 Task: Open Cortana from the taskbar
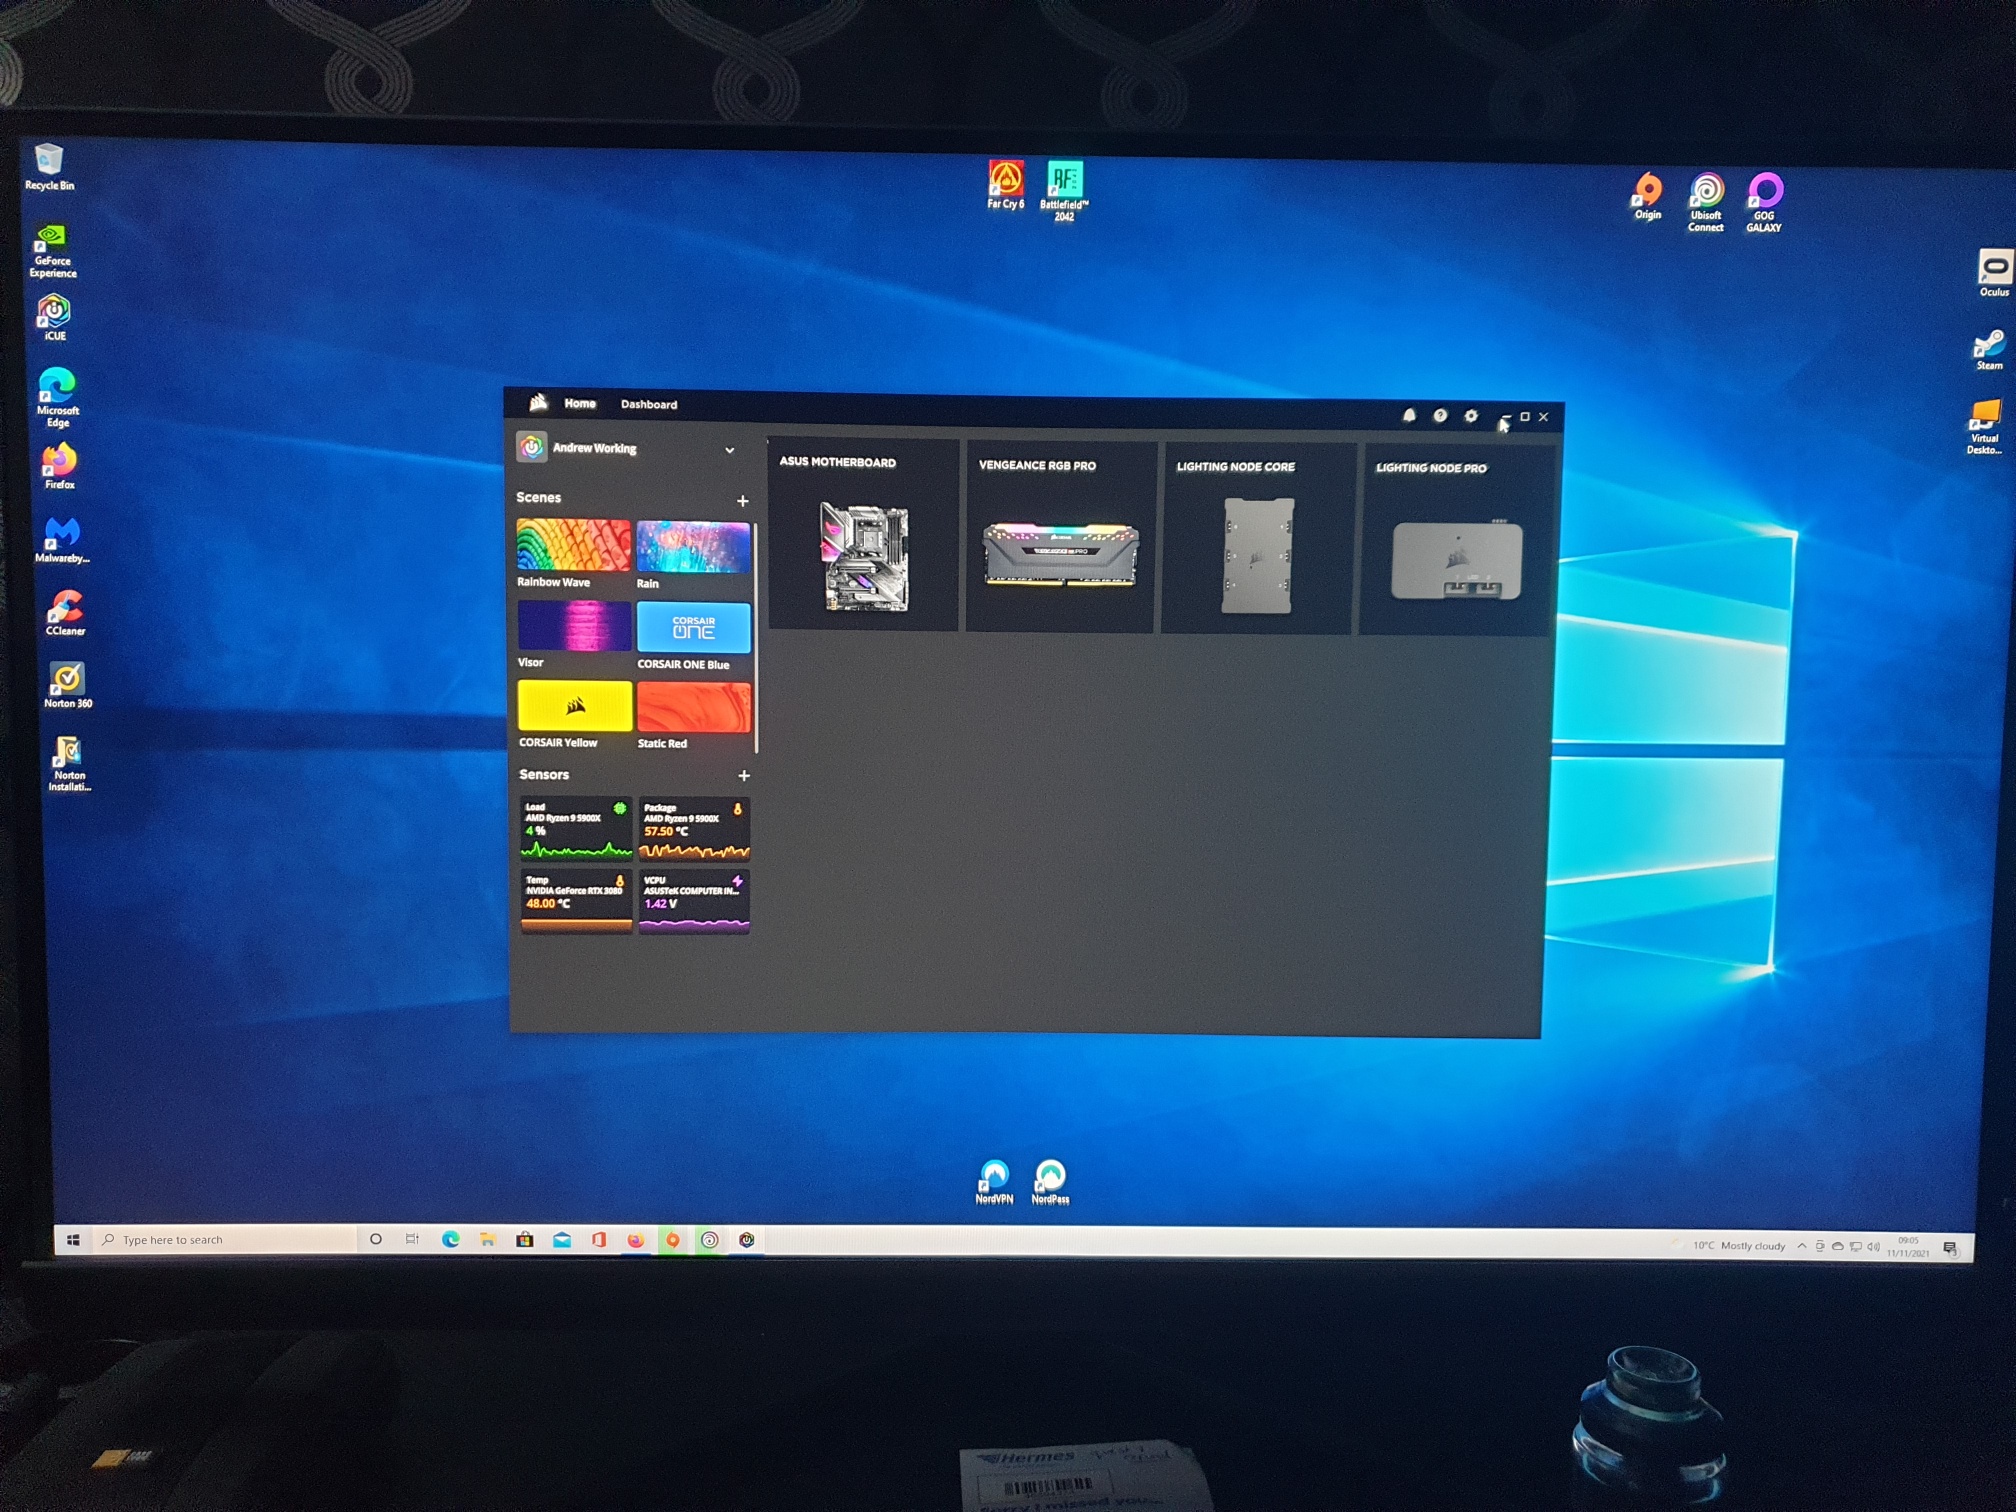tap(376, 1239)
